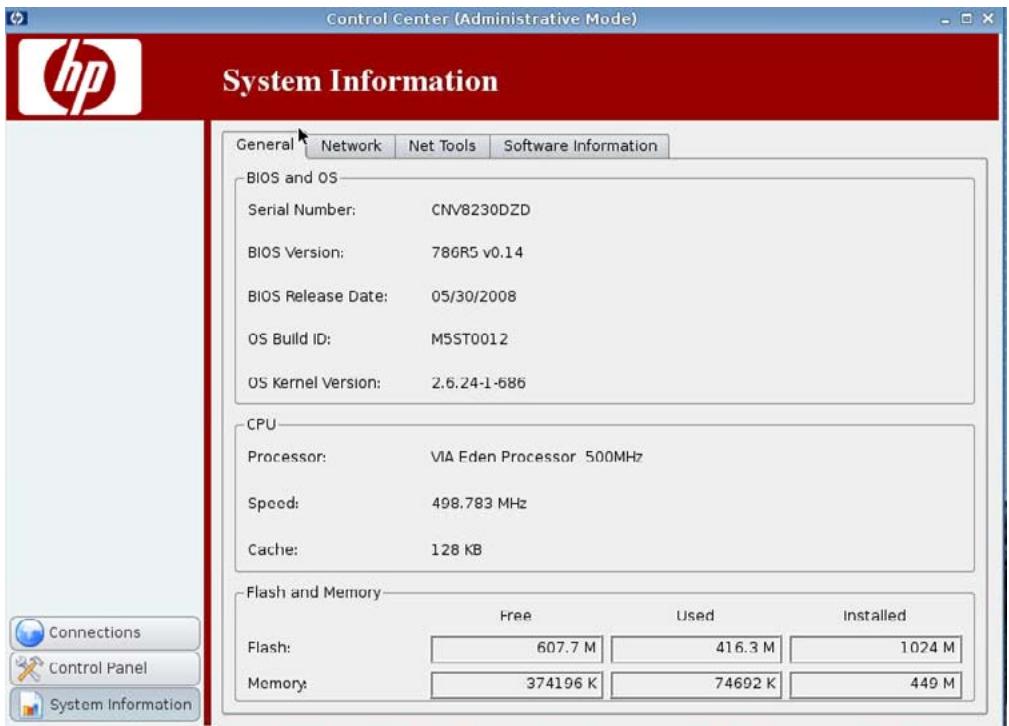Select the speed value 498.783 MHz
Image resolution: width=1009 pixels, height=726 pixels.
[479, 503]
